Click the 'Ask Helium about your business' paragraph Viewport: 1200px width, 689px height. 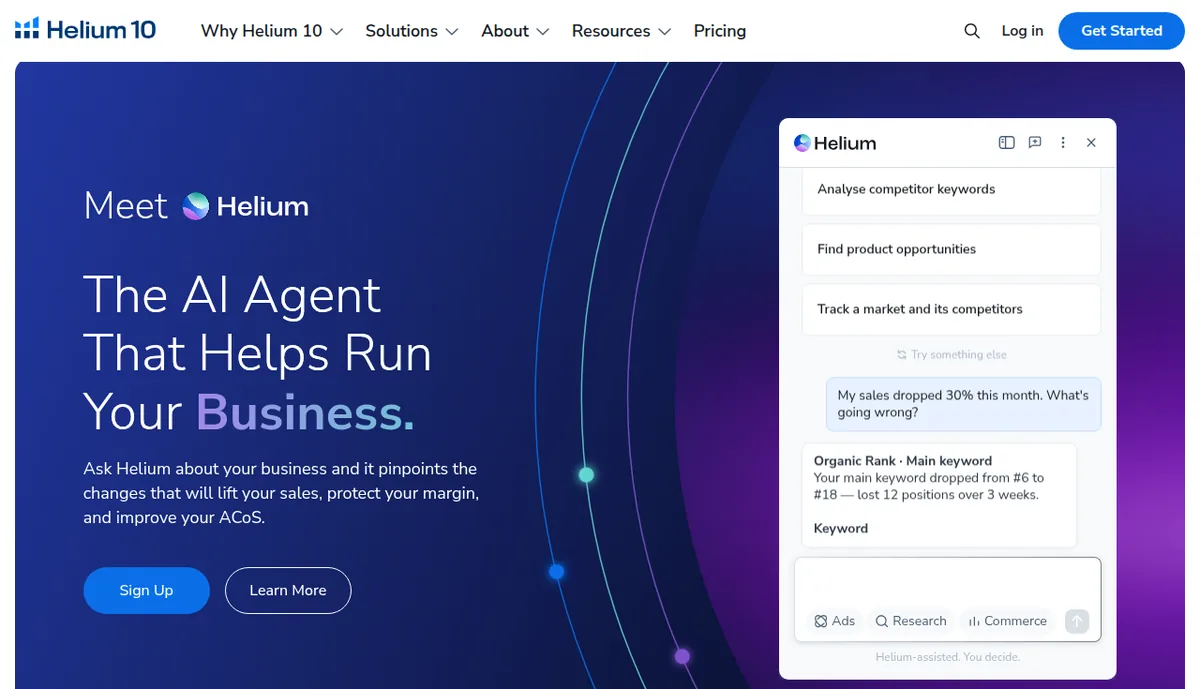(x=281, y=493)
